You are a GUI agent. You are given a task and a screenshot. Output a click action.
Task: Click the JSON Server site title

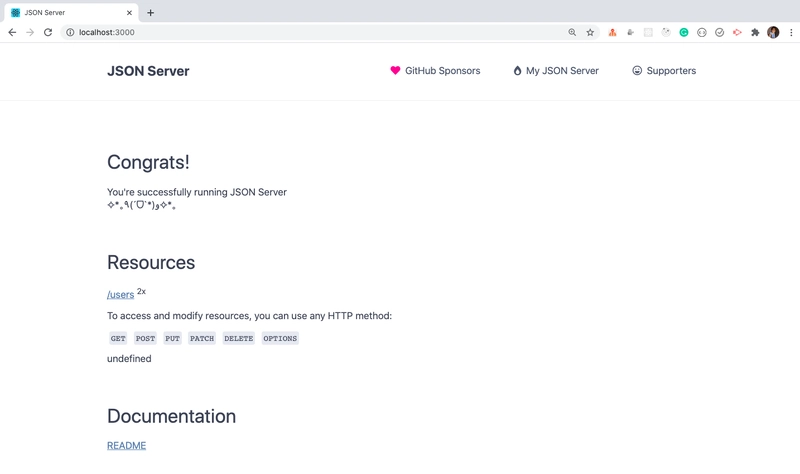[x=148, y=71]
